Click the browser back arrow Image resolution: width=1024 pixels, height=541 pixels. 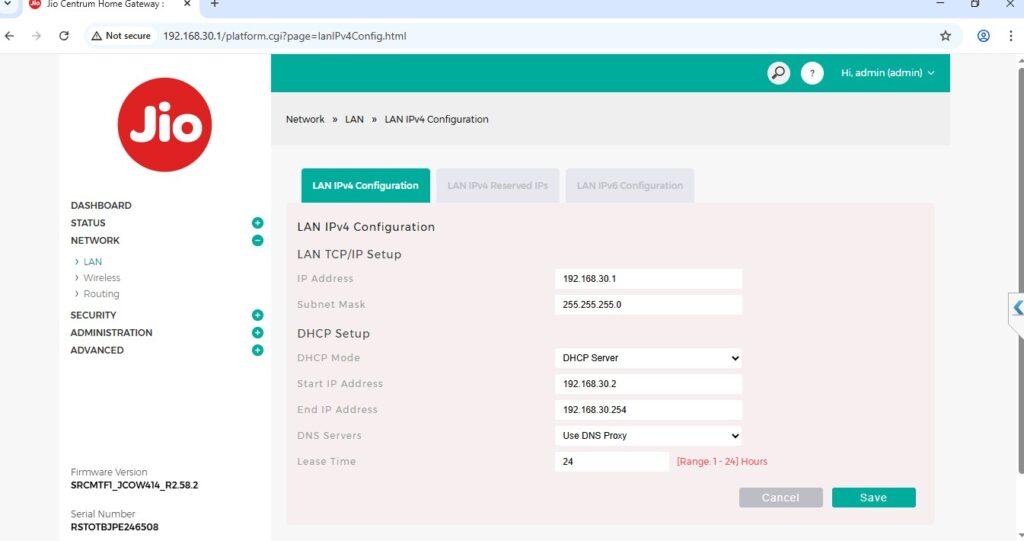pos(10,36)
